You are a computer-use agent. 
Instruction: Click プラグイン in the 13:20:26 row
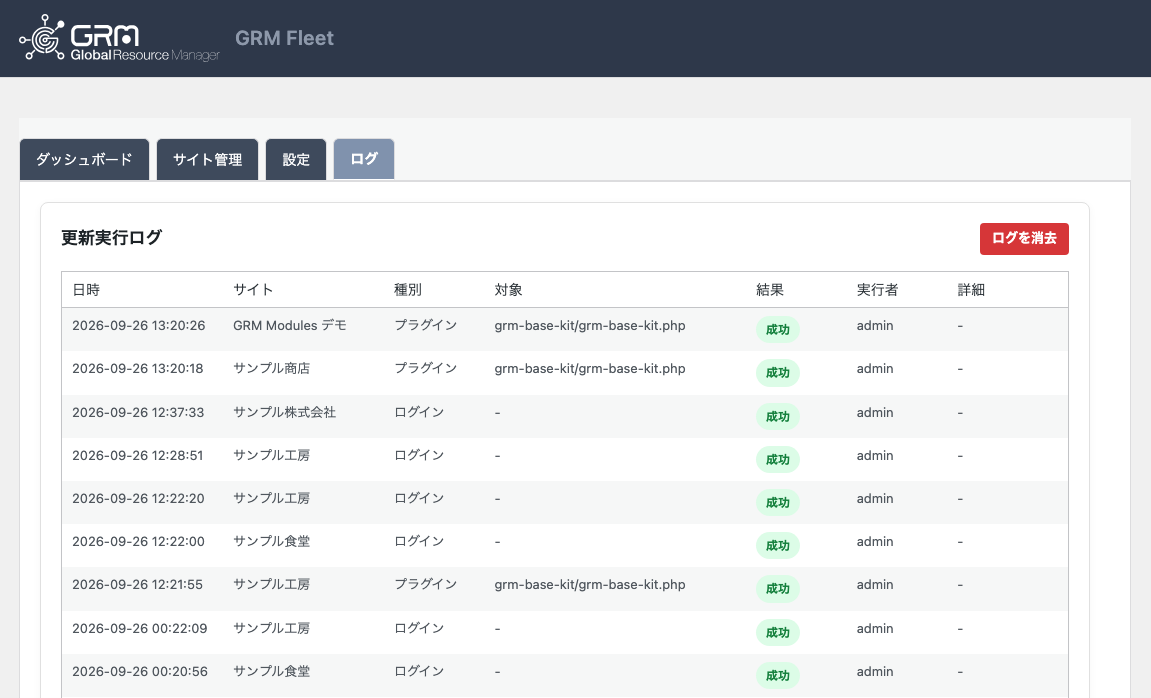point(426,326)
